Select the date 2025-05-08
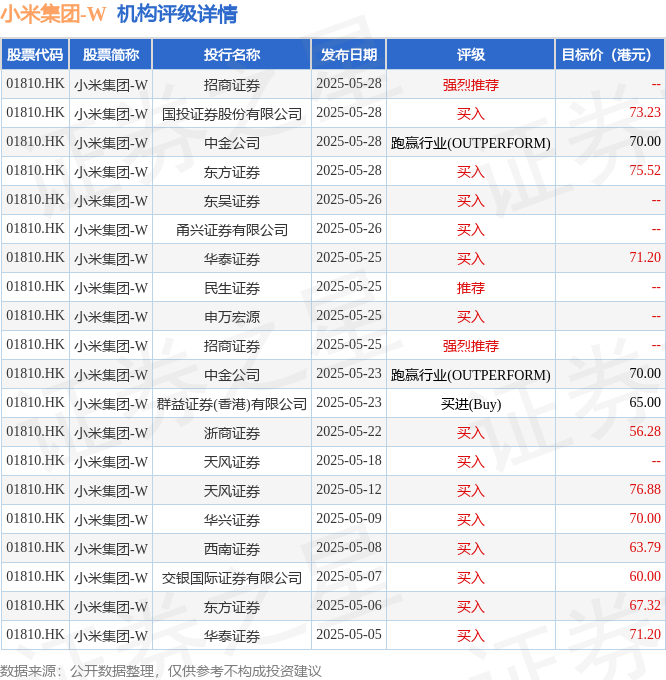 pyautogui.click(x=349, y=548)
